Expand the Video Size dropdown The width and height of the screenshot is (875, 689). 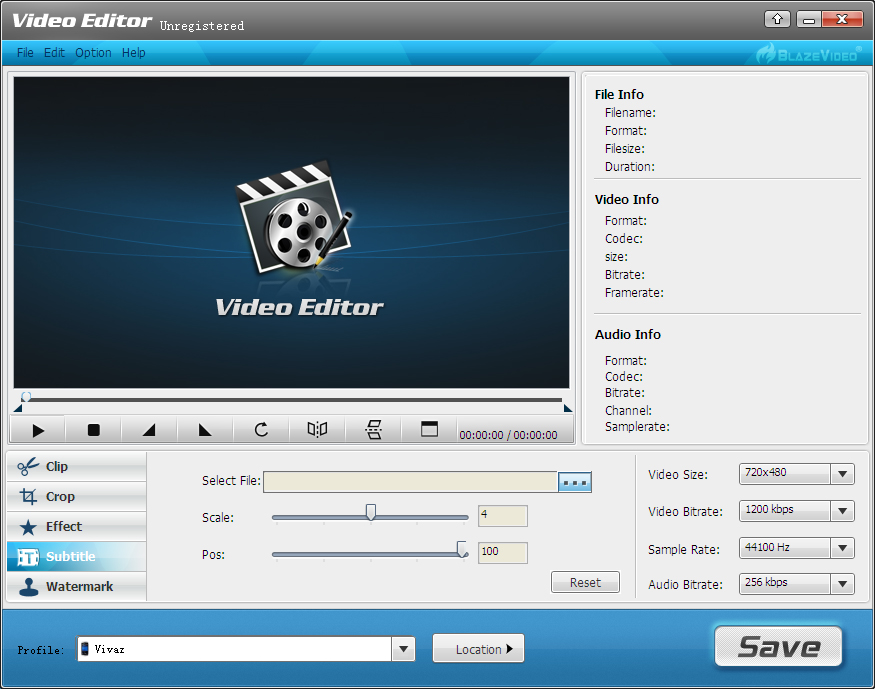842,474
